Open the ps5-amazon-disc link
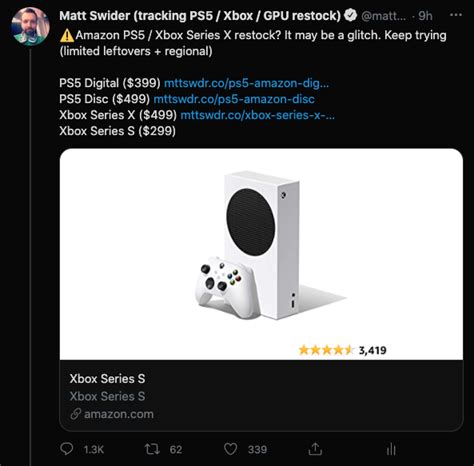Image resolution: width=474 pixels, height=466 pixels. tap(234, 99)
